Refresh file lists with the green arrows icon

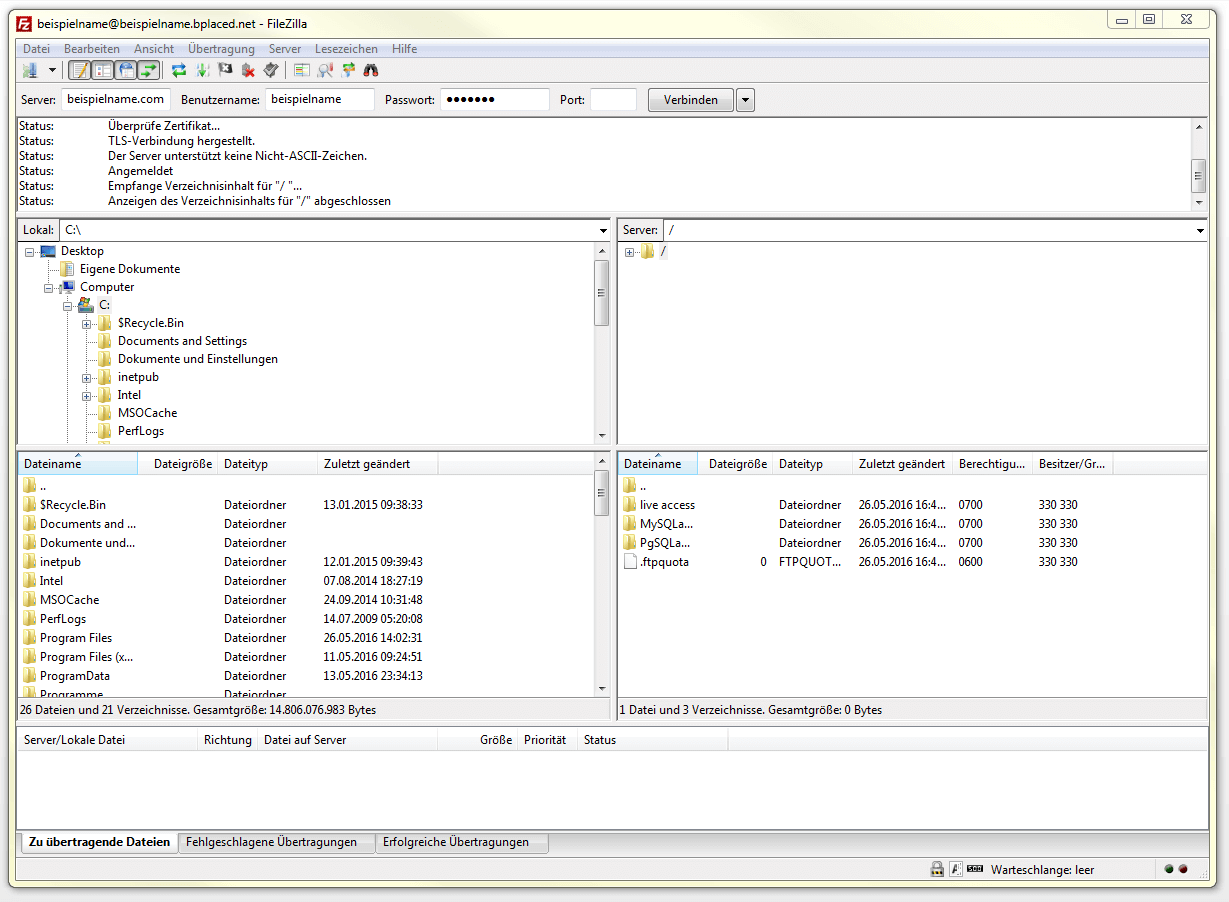click(x=179, y=70)
